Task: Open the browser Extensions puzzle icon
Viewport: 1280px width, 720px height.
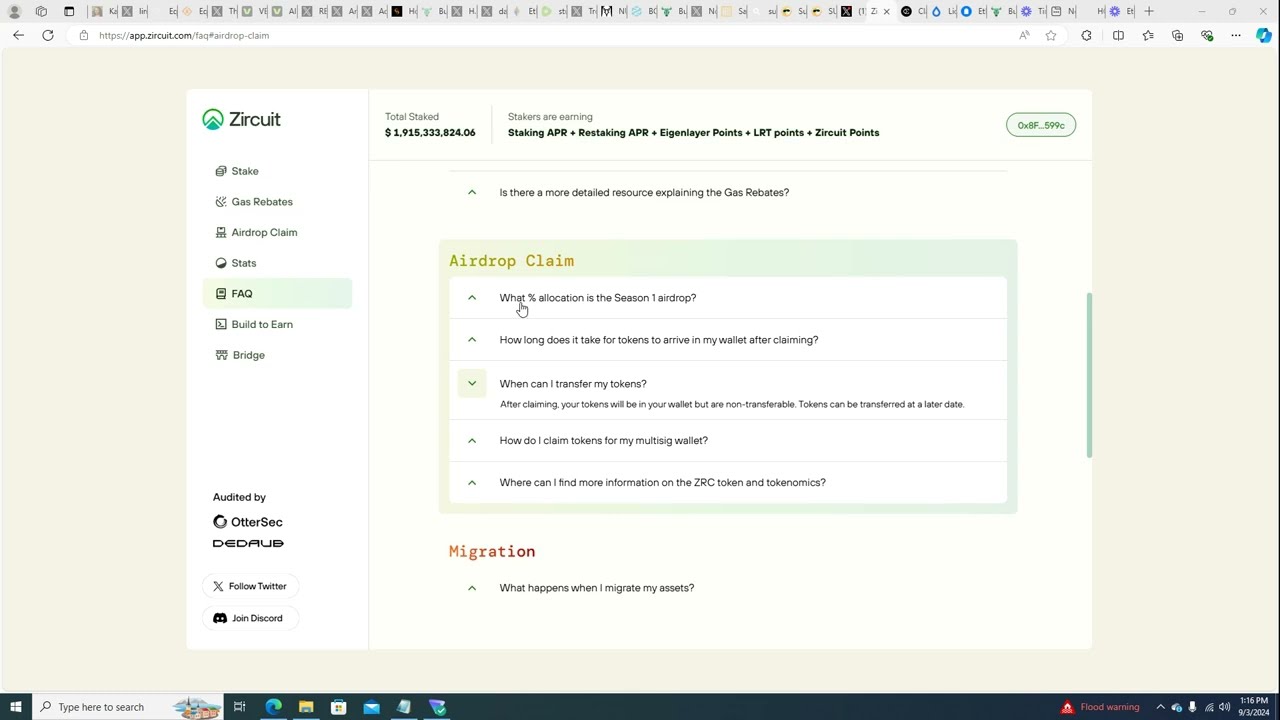Action: [x=1087, y=35]
